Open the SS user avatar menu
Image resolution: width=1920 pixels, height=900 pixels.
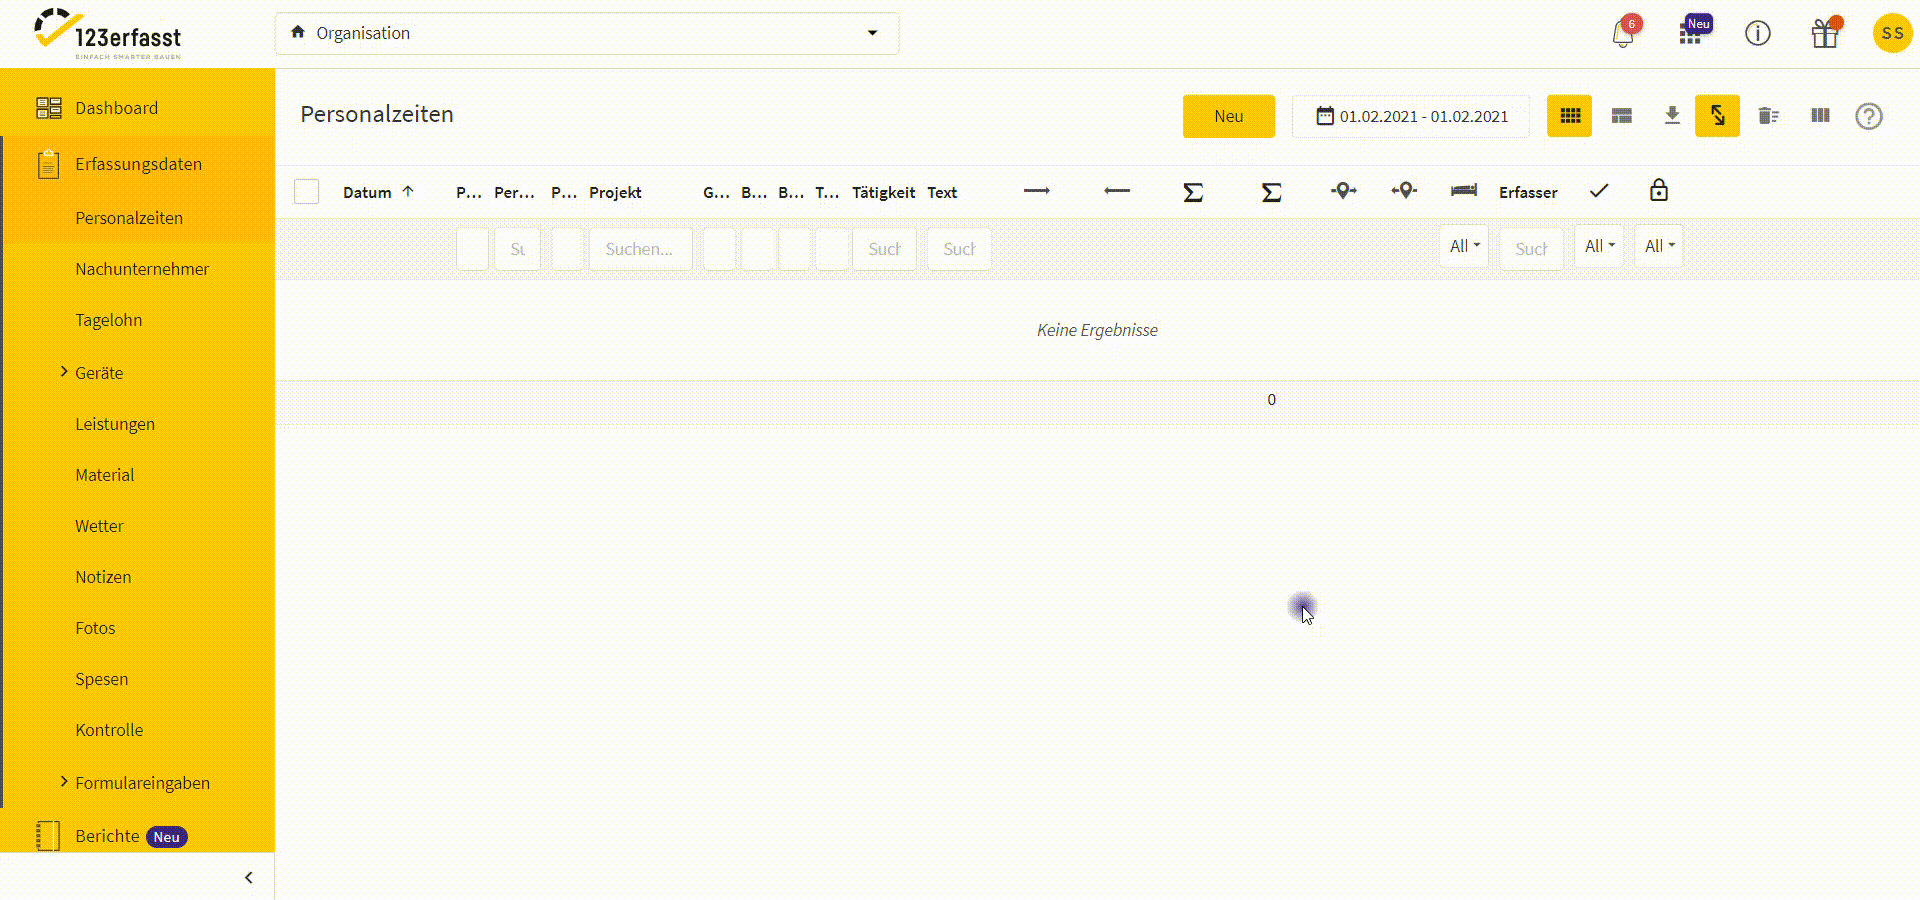1892,33
